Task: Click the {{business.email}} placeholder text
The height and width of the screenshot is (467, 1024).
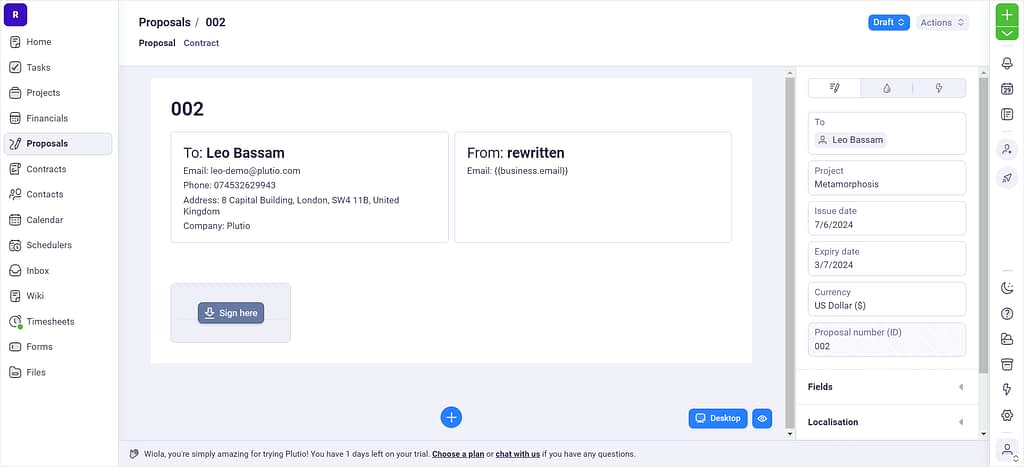Action: 531,171
